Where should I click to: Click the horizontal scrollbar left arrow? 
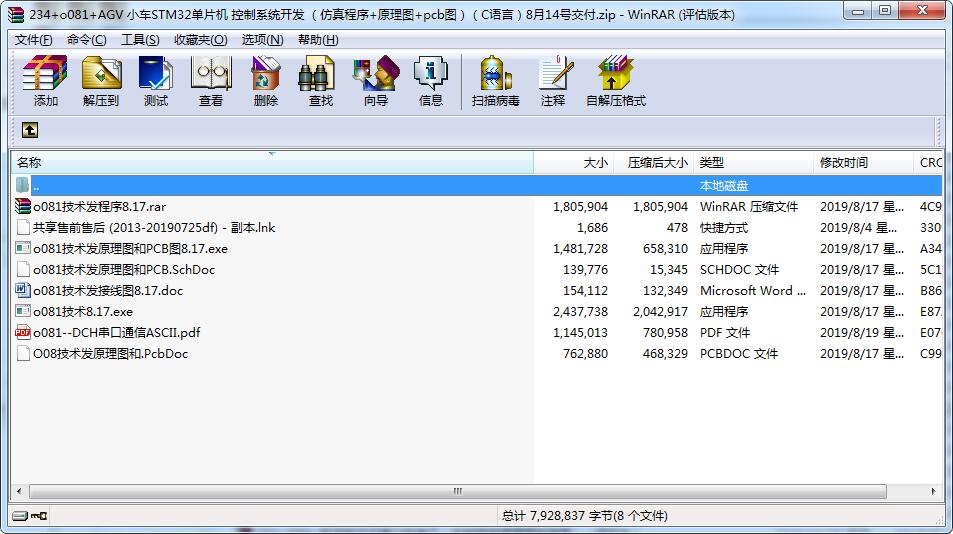19,491
